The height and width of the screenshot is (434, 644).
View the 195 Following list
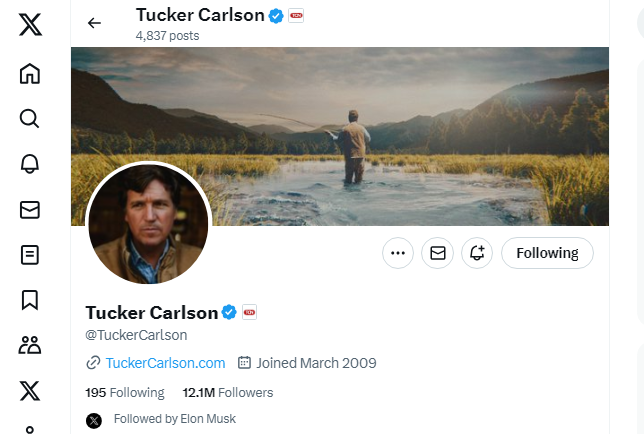point(125,393)
